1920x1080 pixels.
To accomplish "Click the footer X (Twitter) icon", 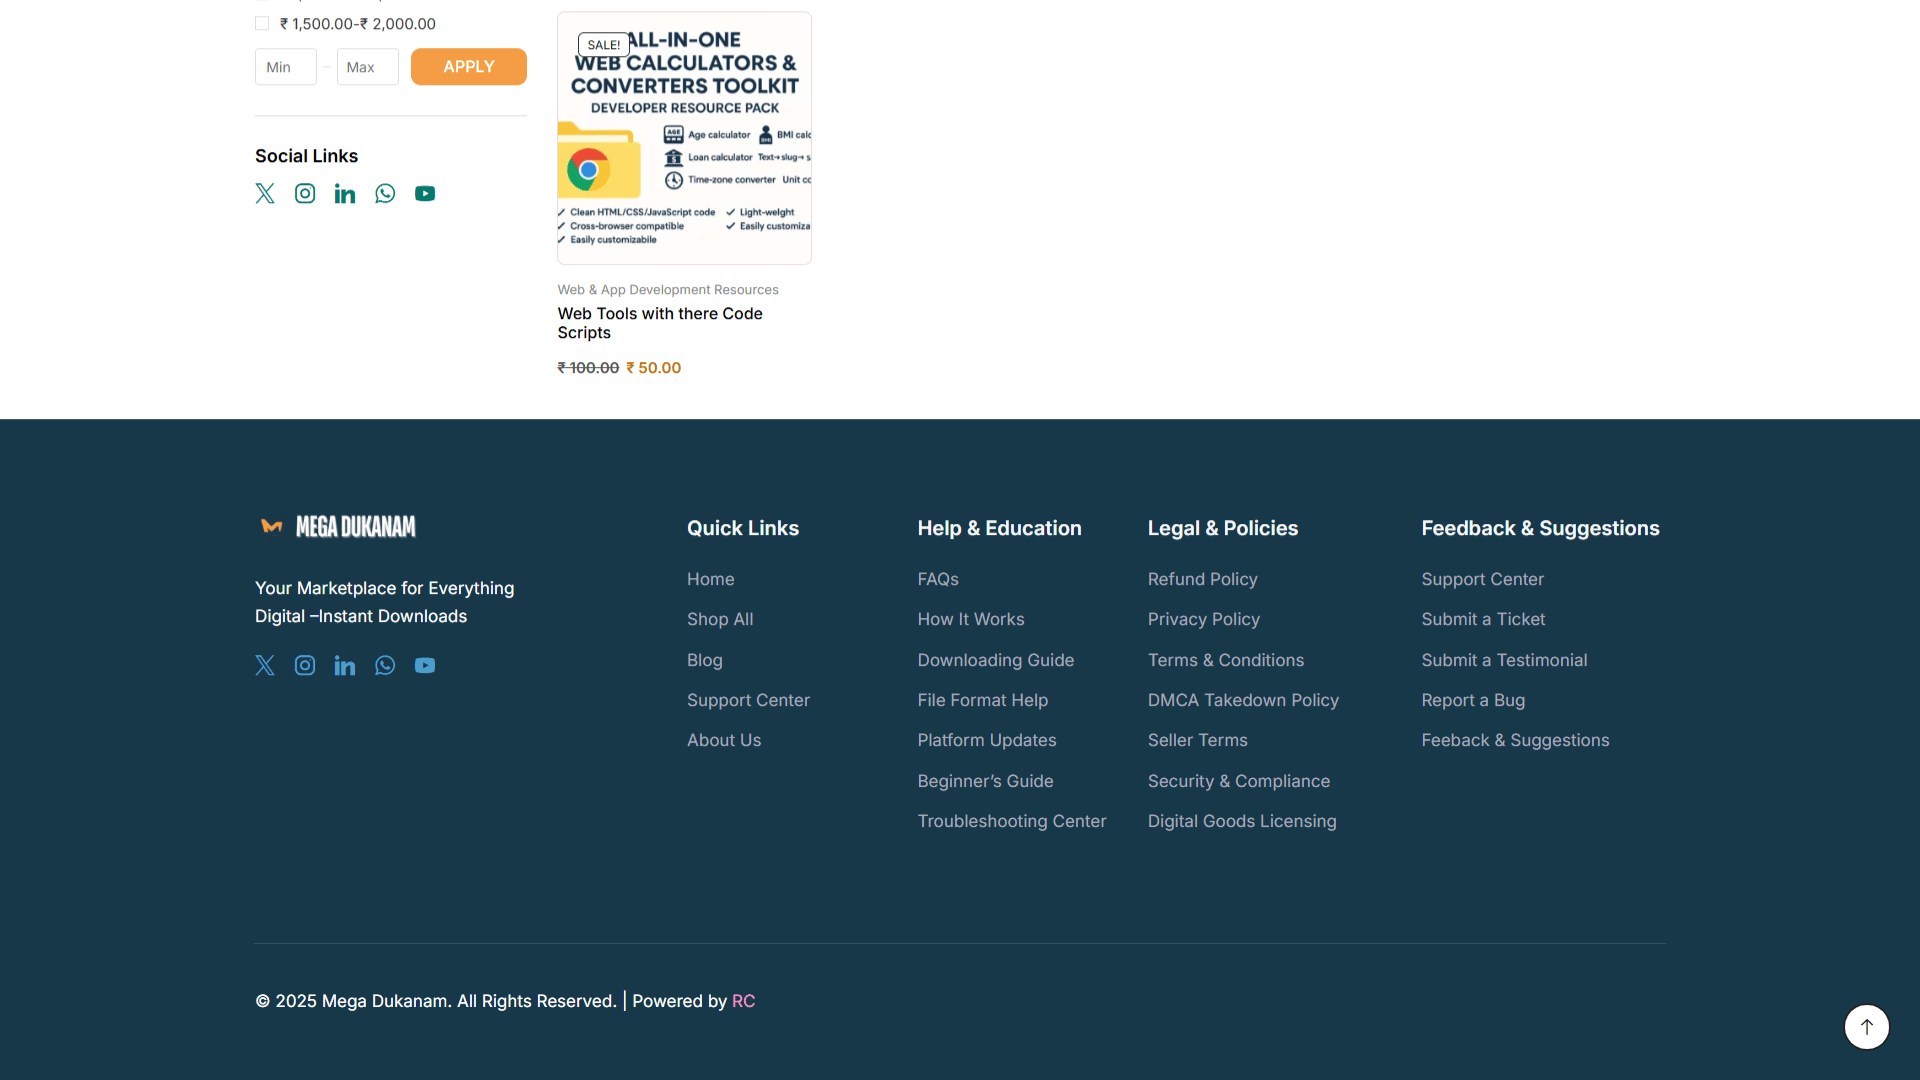I will (x=265, y=666).
